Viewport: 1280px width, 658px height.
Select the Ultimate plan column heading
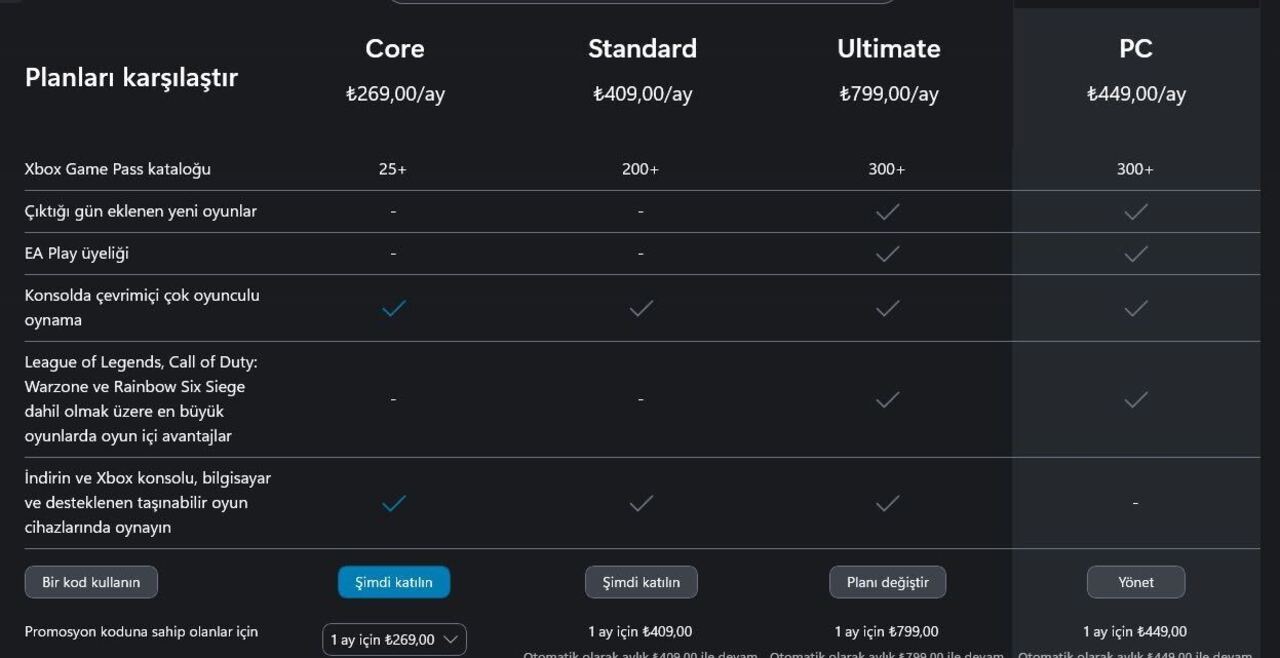[888, 48]
